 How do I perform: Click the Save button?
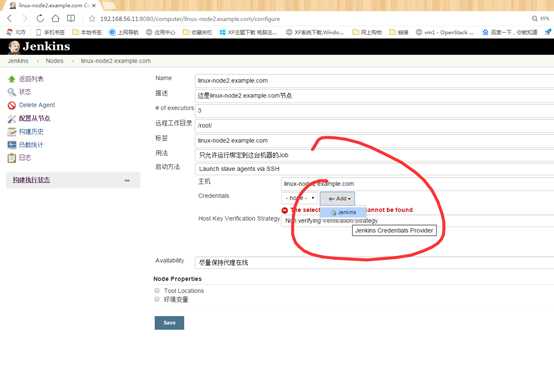click(x=169, y=323)
